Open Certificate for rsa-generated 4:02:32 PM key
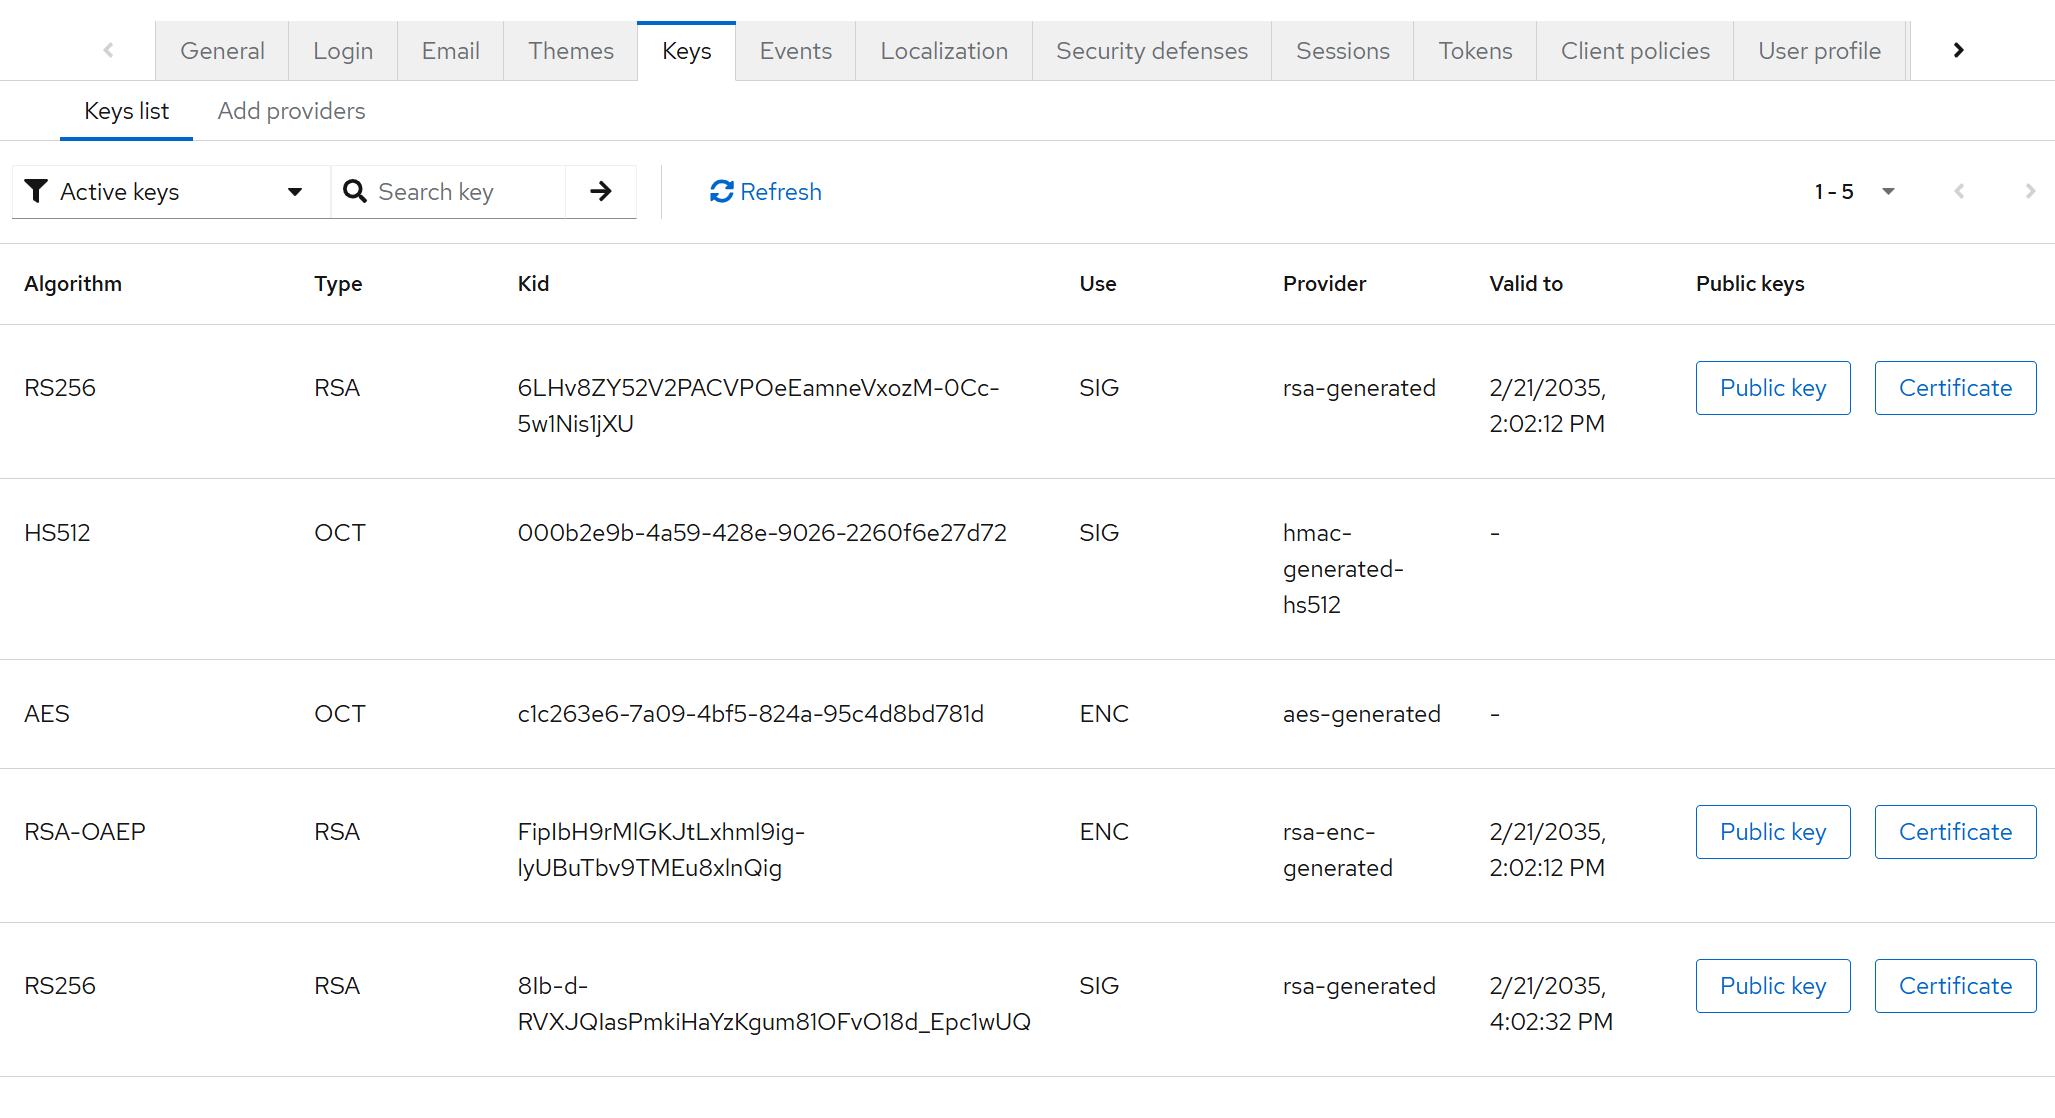Viewport: 2055px width, 1118px height. coord(1954,986)
